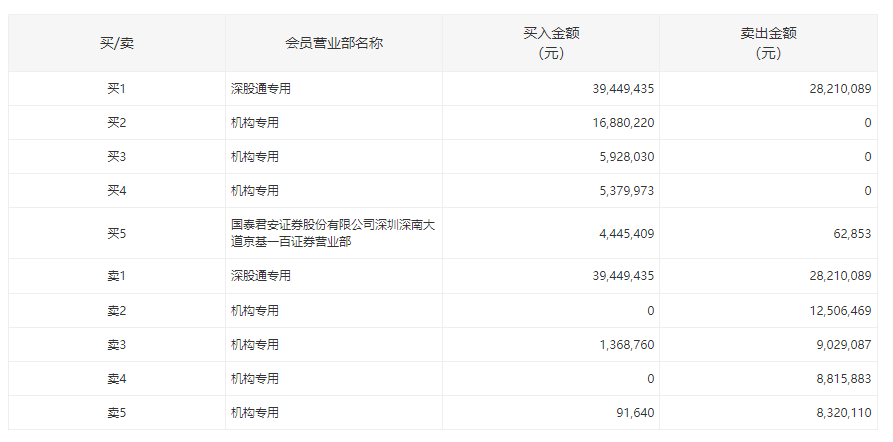Screen dimensions: 893x442
Task: Click the 卖出金额(元) column header
Action: pyautogui.click(x=768, y=43)
